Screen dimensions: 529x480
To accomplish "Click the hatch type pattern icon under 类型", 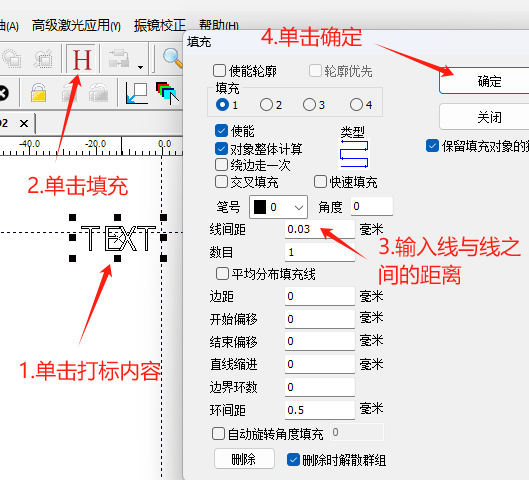I will (354, 154).
